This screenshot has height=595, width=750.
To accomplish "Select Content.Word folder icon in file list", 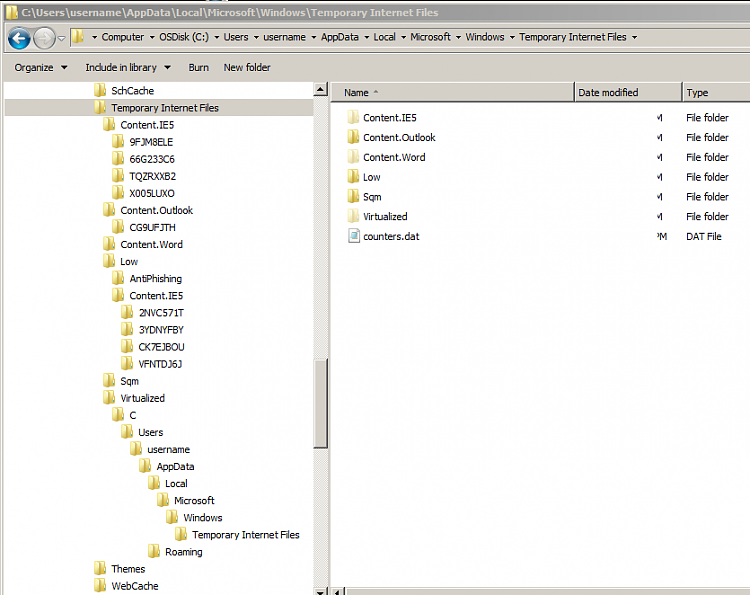I will tap(353, 157).
